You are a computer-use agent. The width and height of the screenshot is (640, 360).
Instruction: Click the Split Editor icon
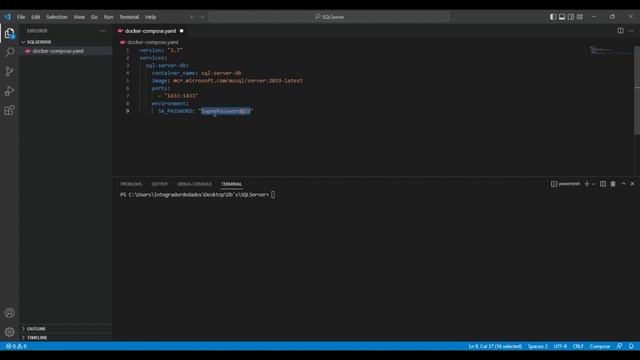pyautogui.click(x=620, y=31)
